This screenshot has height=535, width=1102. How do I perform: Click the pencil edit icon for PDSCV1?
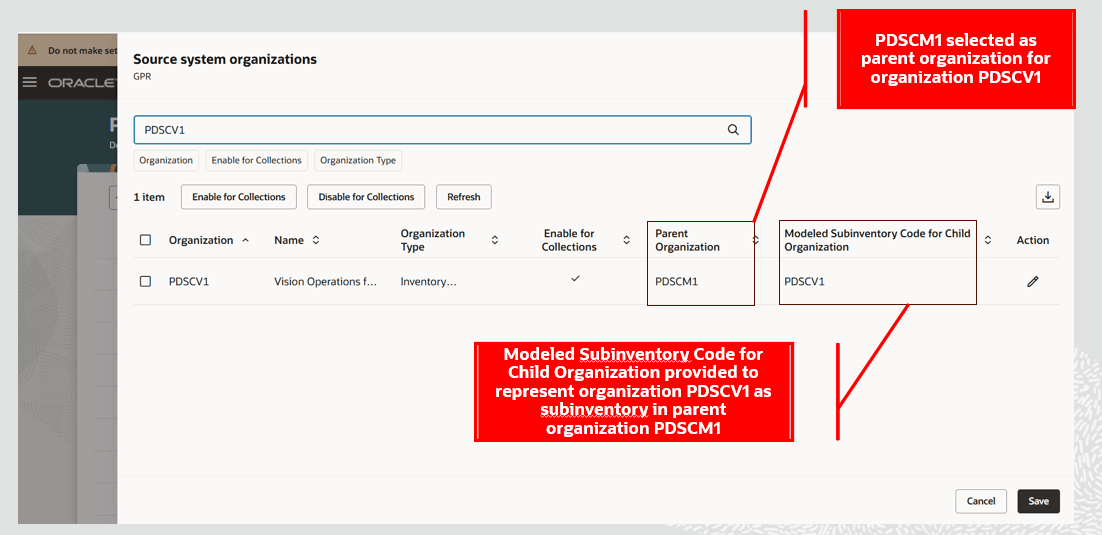point(1032,281)
